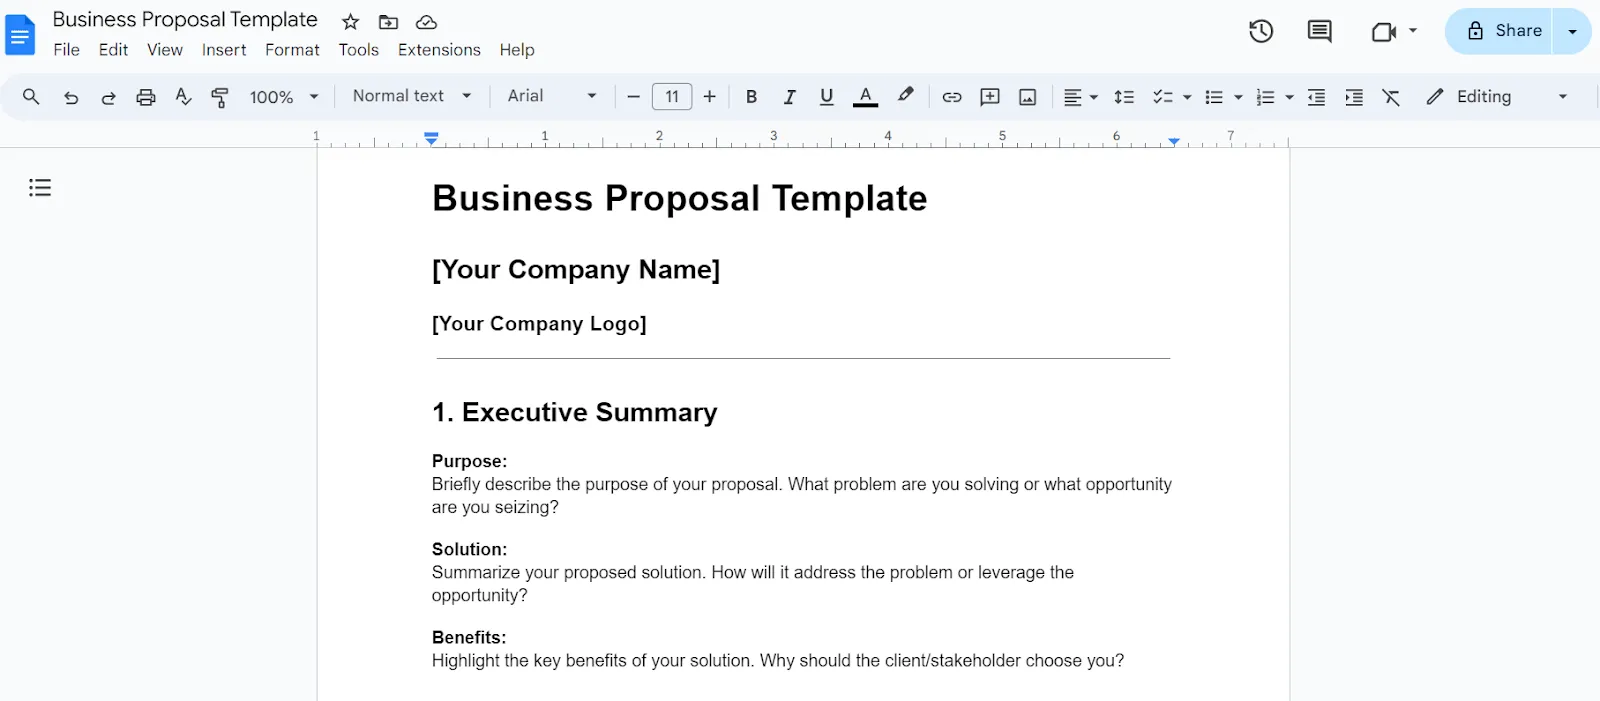
Task: Toggle italic formatting
Action: [x=789, y=97]
